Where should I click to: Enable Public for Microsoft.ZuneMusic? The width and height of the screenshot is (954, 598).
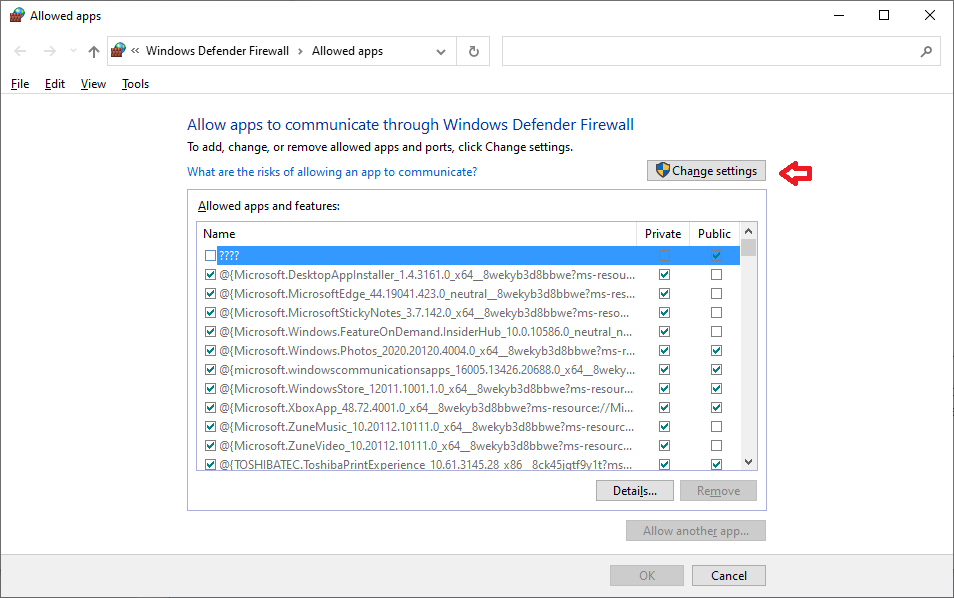point(716,427)
